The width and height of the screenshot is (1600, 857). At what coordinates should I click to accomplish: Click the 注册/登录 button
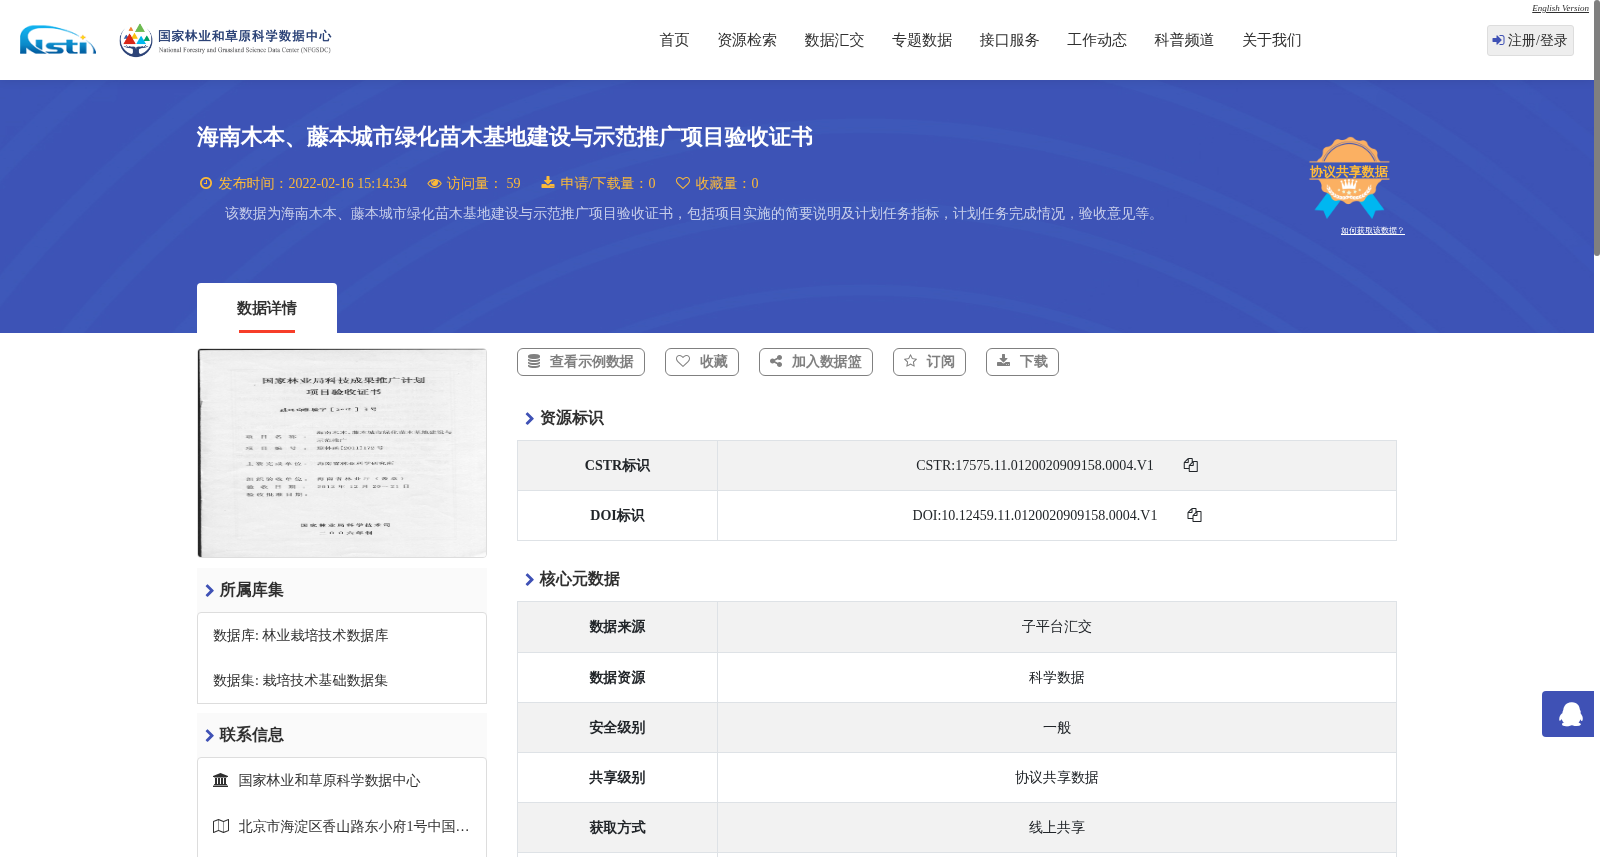point(1530,40)
